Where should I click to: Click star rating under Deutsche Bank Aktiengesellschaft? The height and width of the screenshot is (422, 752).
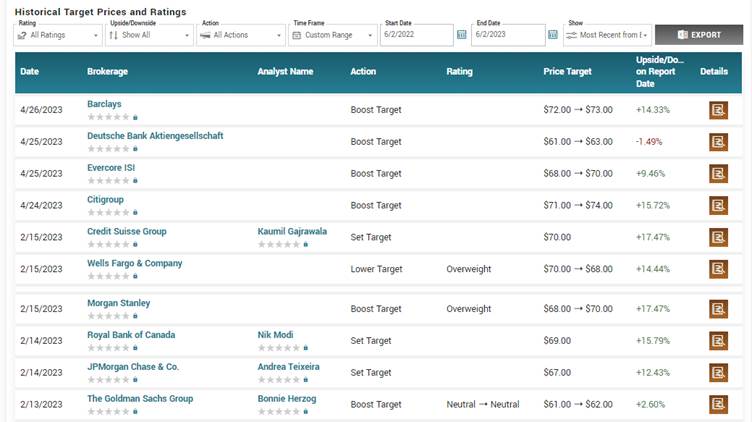pyautogui.click(x=108, y=149)
